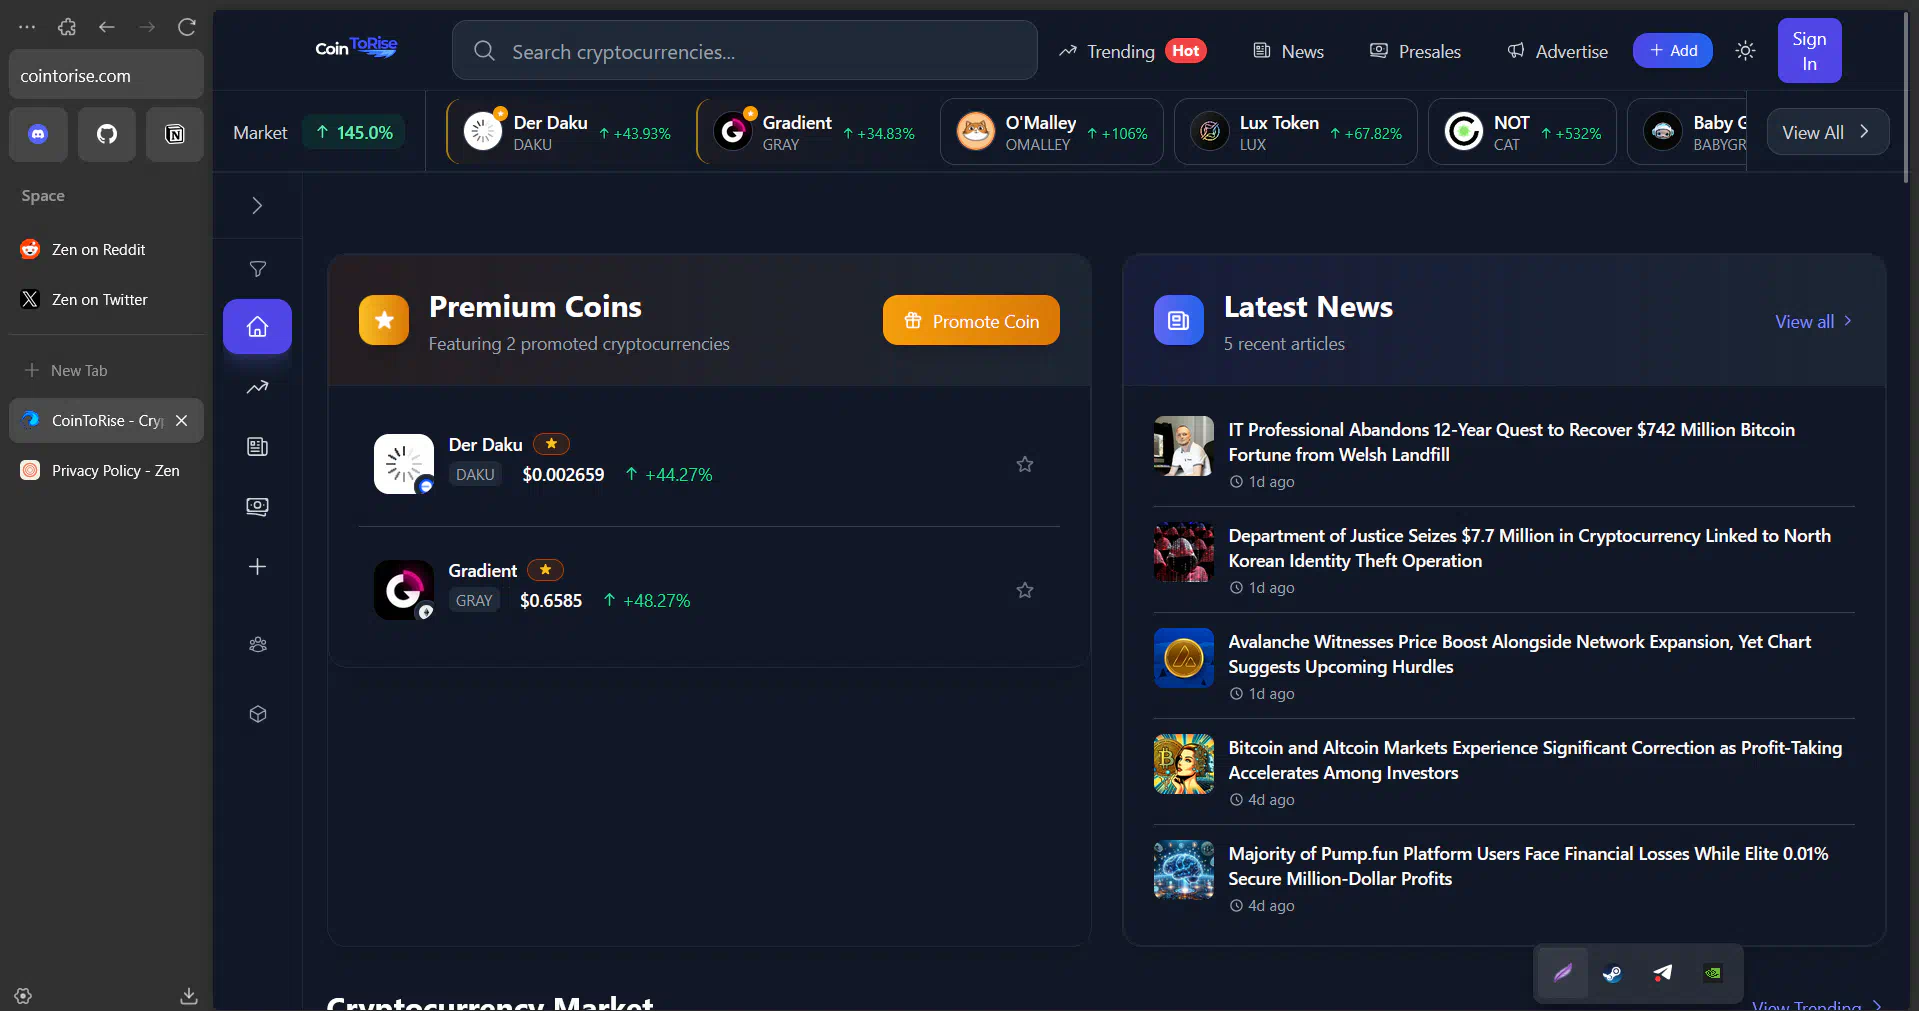1919x1011 pixels.
Task: Click the Promote Coin button
Action: [x=970, y=321]
